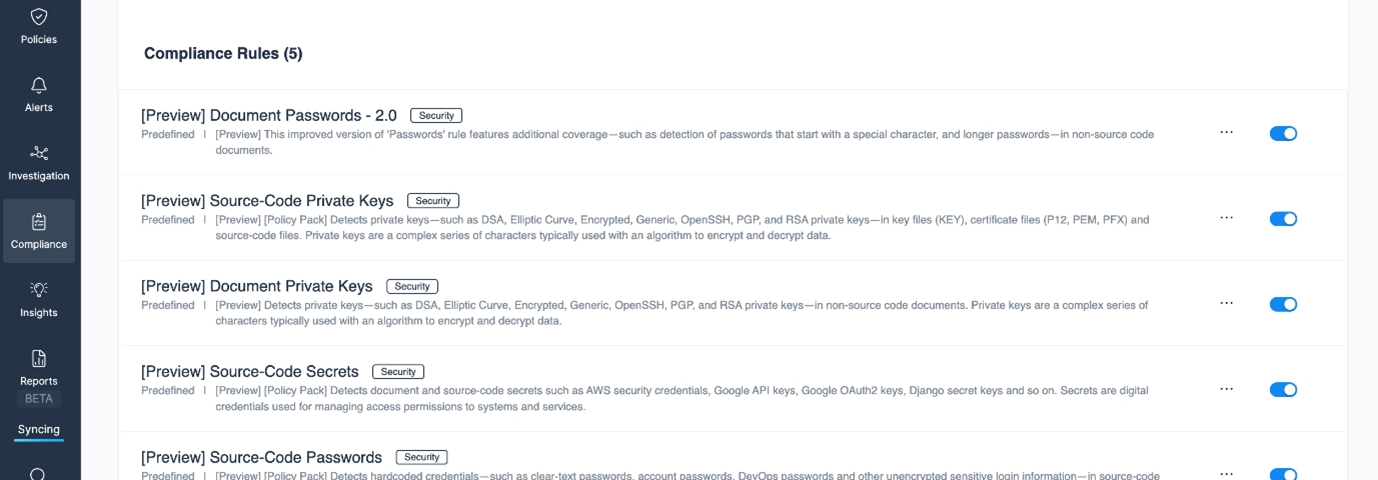
Task: Disable the Document Passwords - 2.0 rule toggle
Action: (1283, 133)
